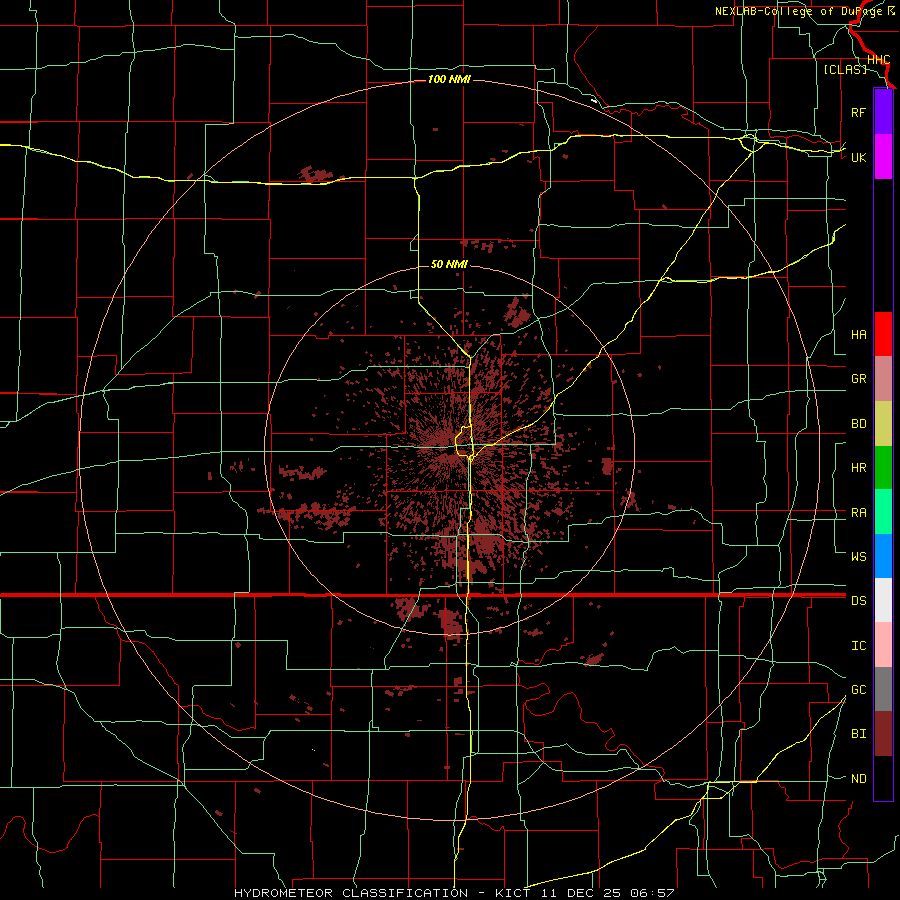Click the blue WS legend swatch

pyautogui.click(x=883, y=556)
